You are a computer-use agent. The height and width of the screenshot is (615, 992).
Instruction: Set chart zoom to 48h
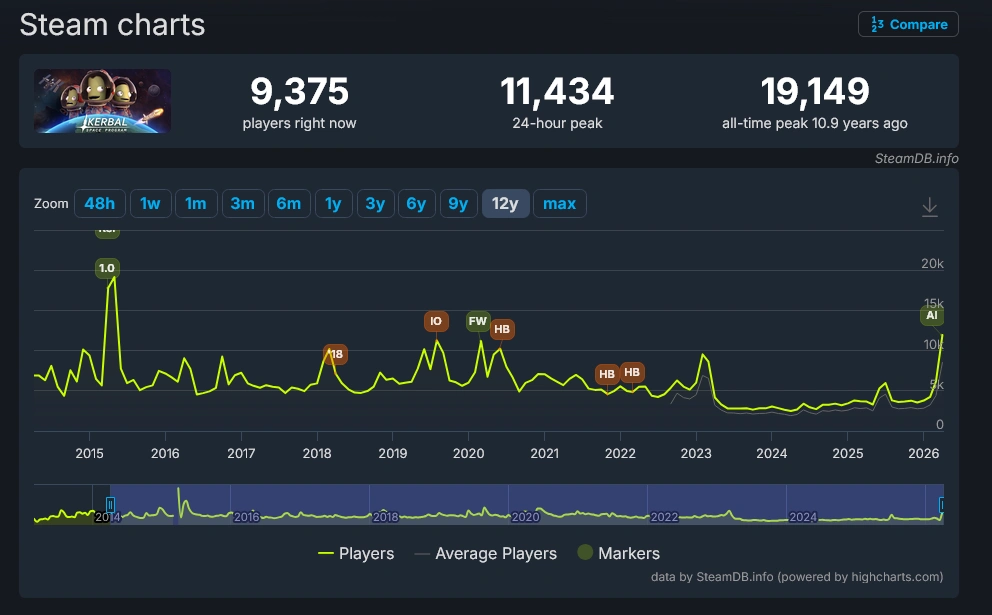[99, 204]
